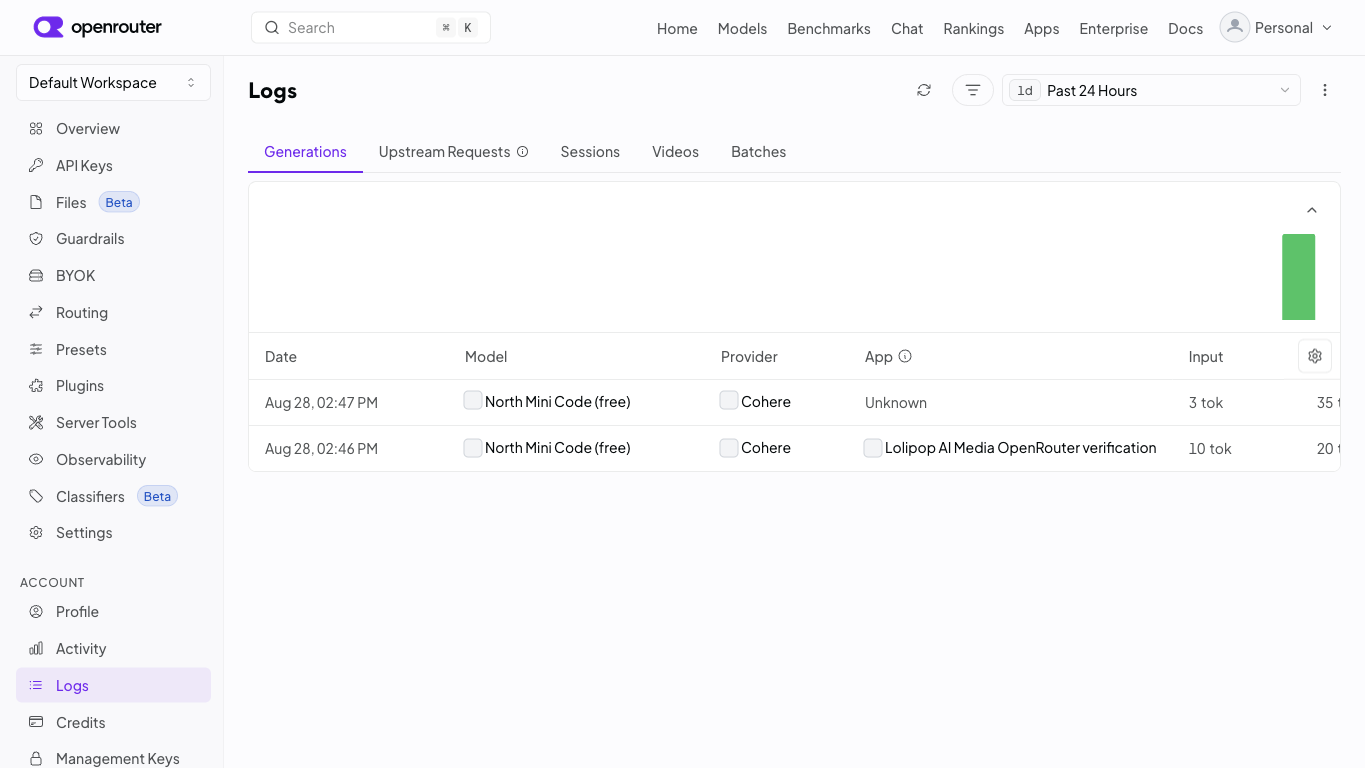The image size is (1365, 768).
Task: Click the Server Tools icon
Action: click(36, 423)
